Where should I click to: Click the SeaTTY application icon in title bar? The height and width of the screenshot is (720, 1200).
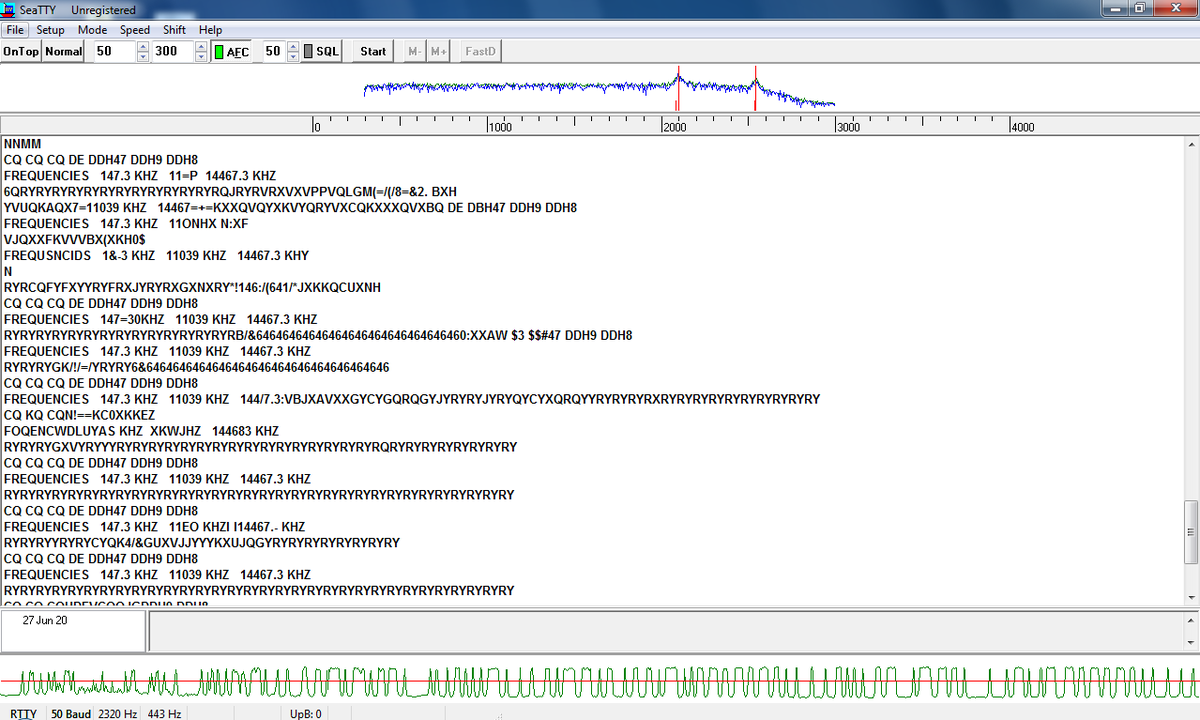[x=10, y=9]
